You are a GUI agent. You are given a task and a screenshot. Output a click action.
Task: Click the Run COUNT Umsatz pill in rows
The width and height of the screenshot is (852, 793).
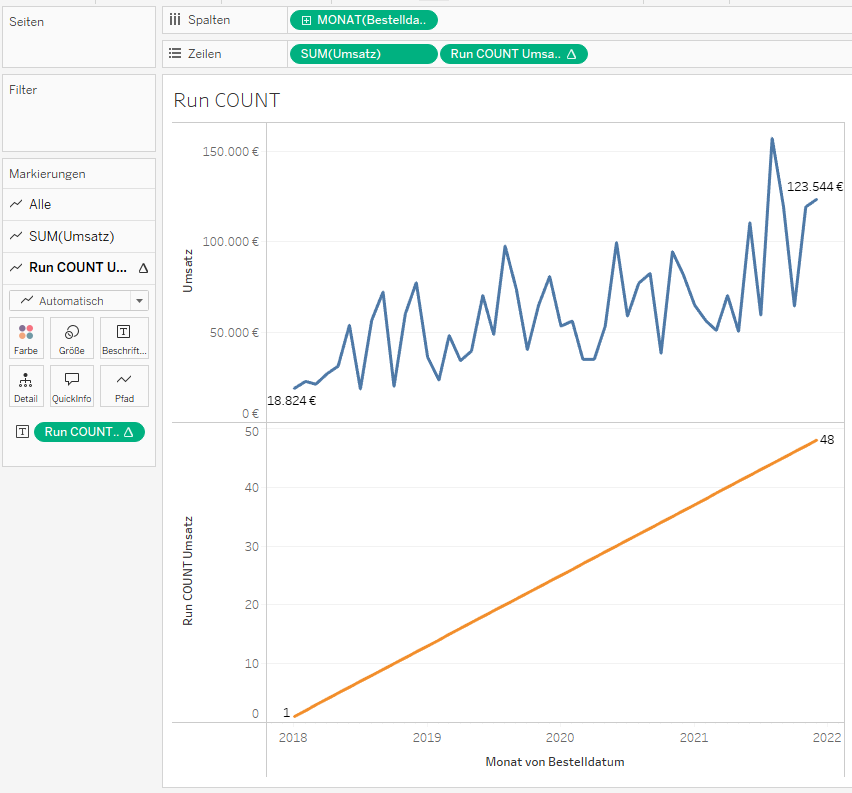[513, 54]
